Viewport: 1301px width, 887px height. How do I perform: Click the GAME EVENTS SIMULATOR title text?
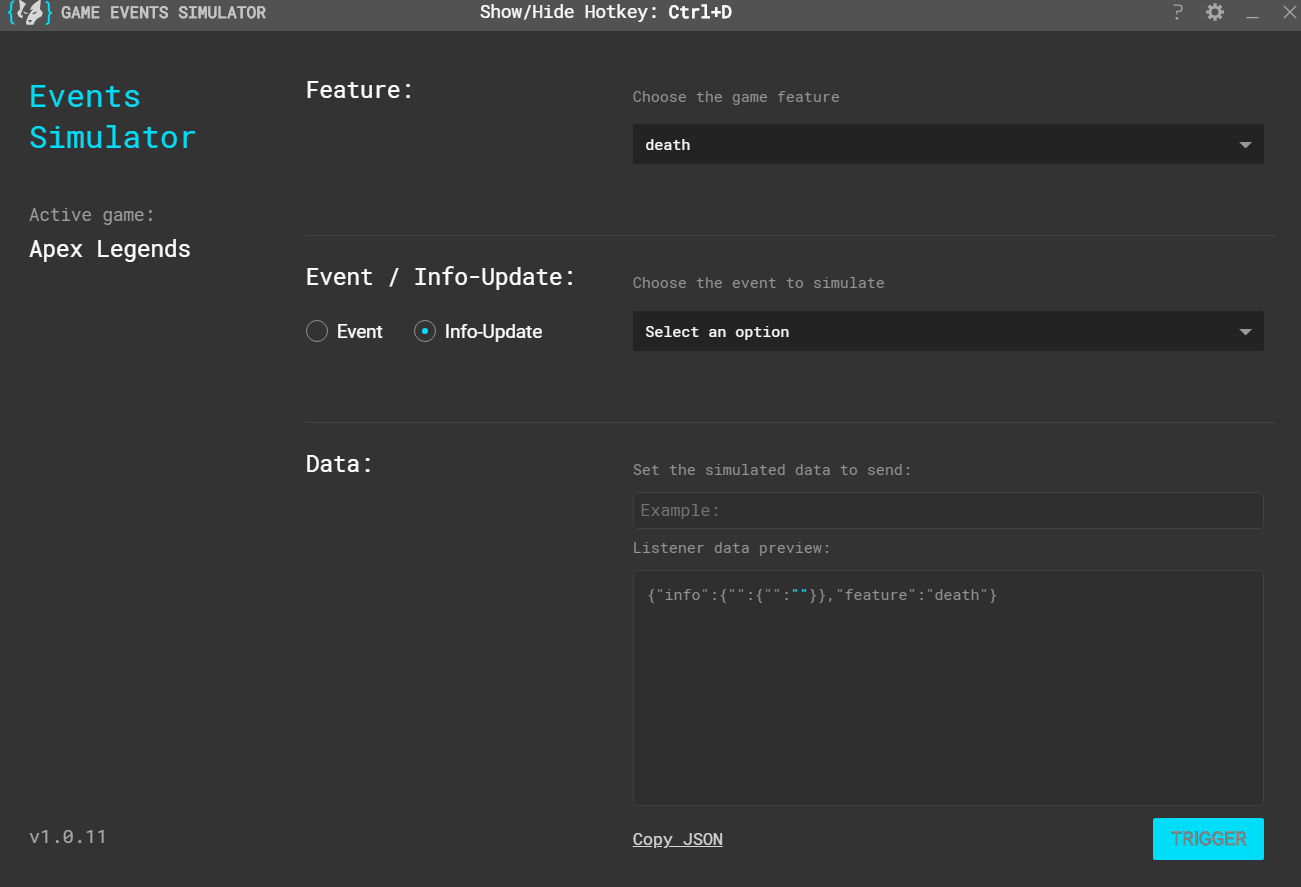click(x=164, y=13)
